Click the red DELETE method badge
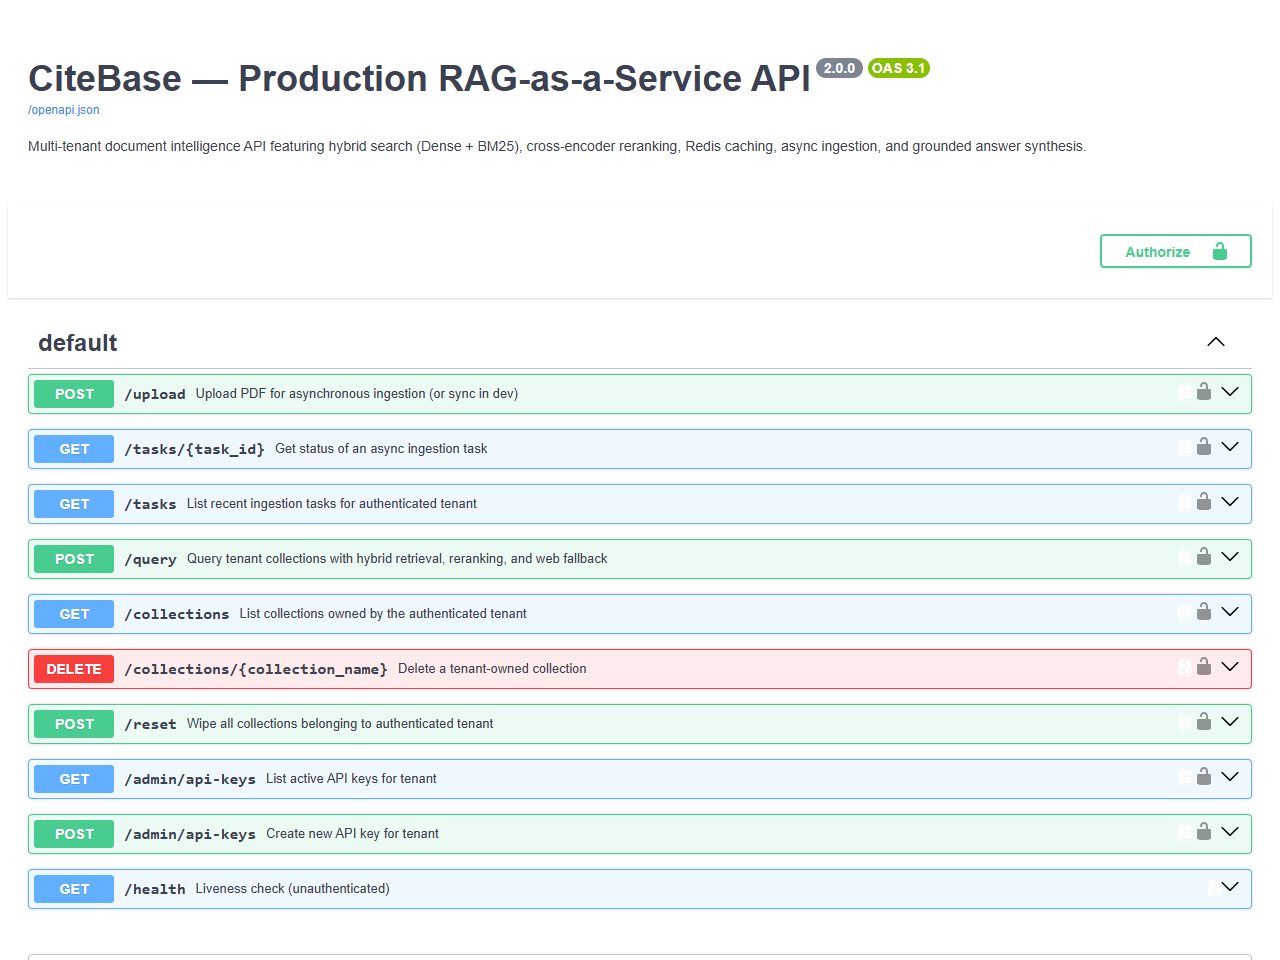1280x960 pixels. (x=74, y=669)
